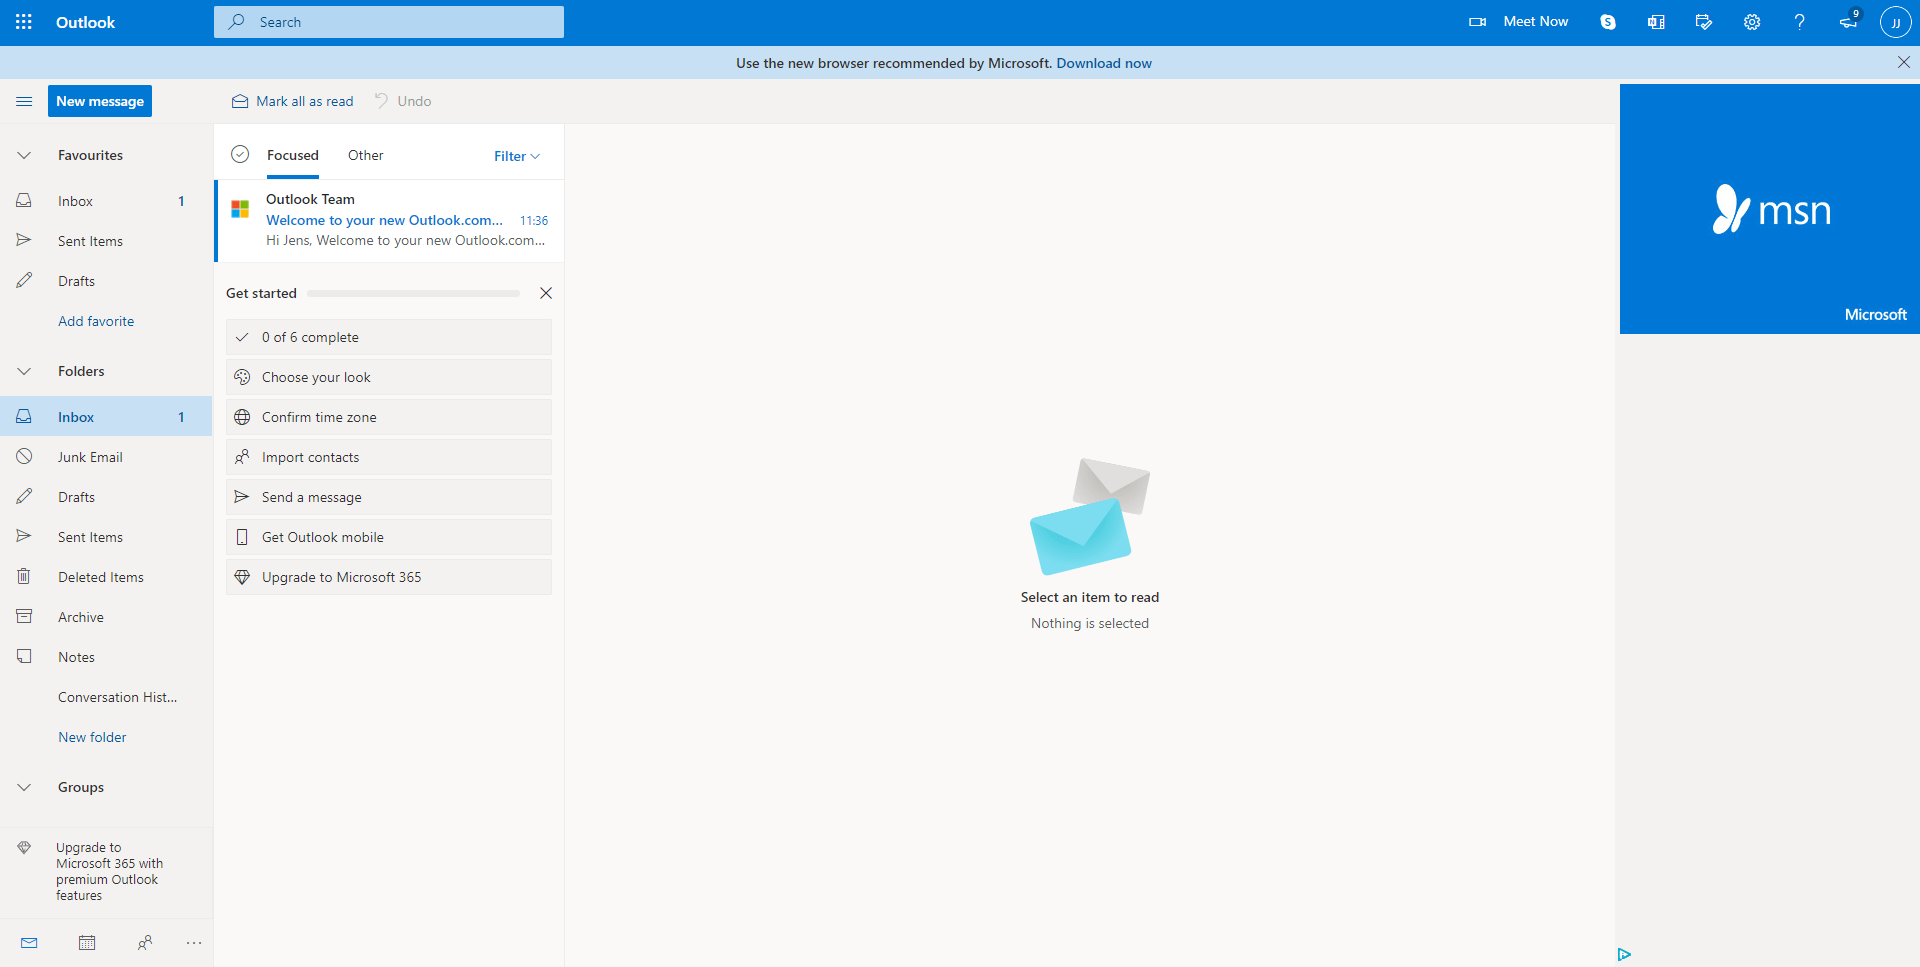Screen dimensions: 1920x967
Task: Click the Get started progress bar
Action: [413, 293]
